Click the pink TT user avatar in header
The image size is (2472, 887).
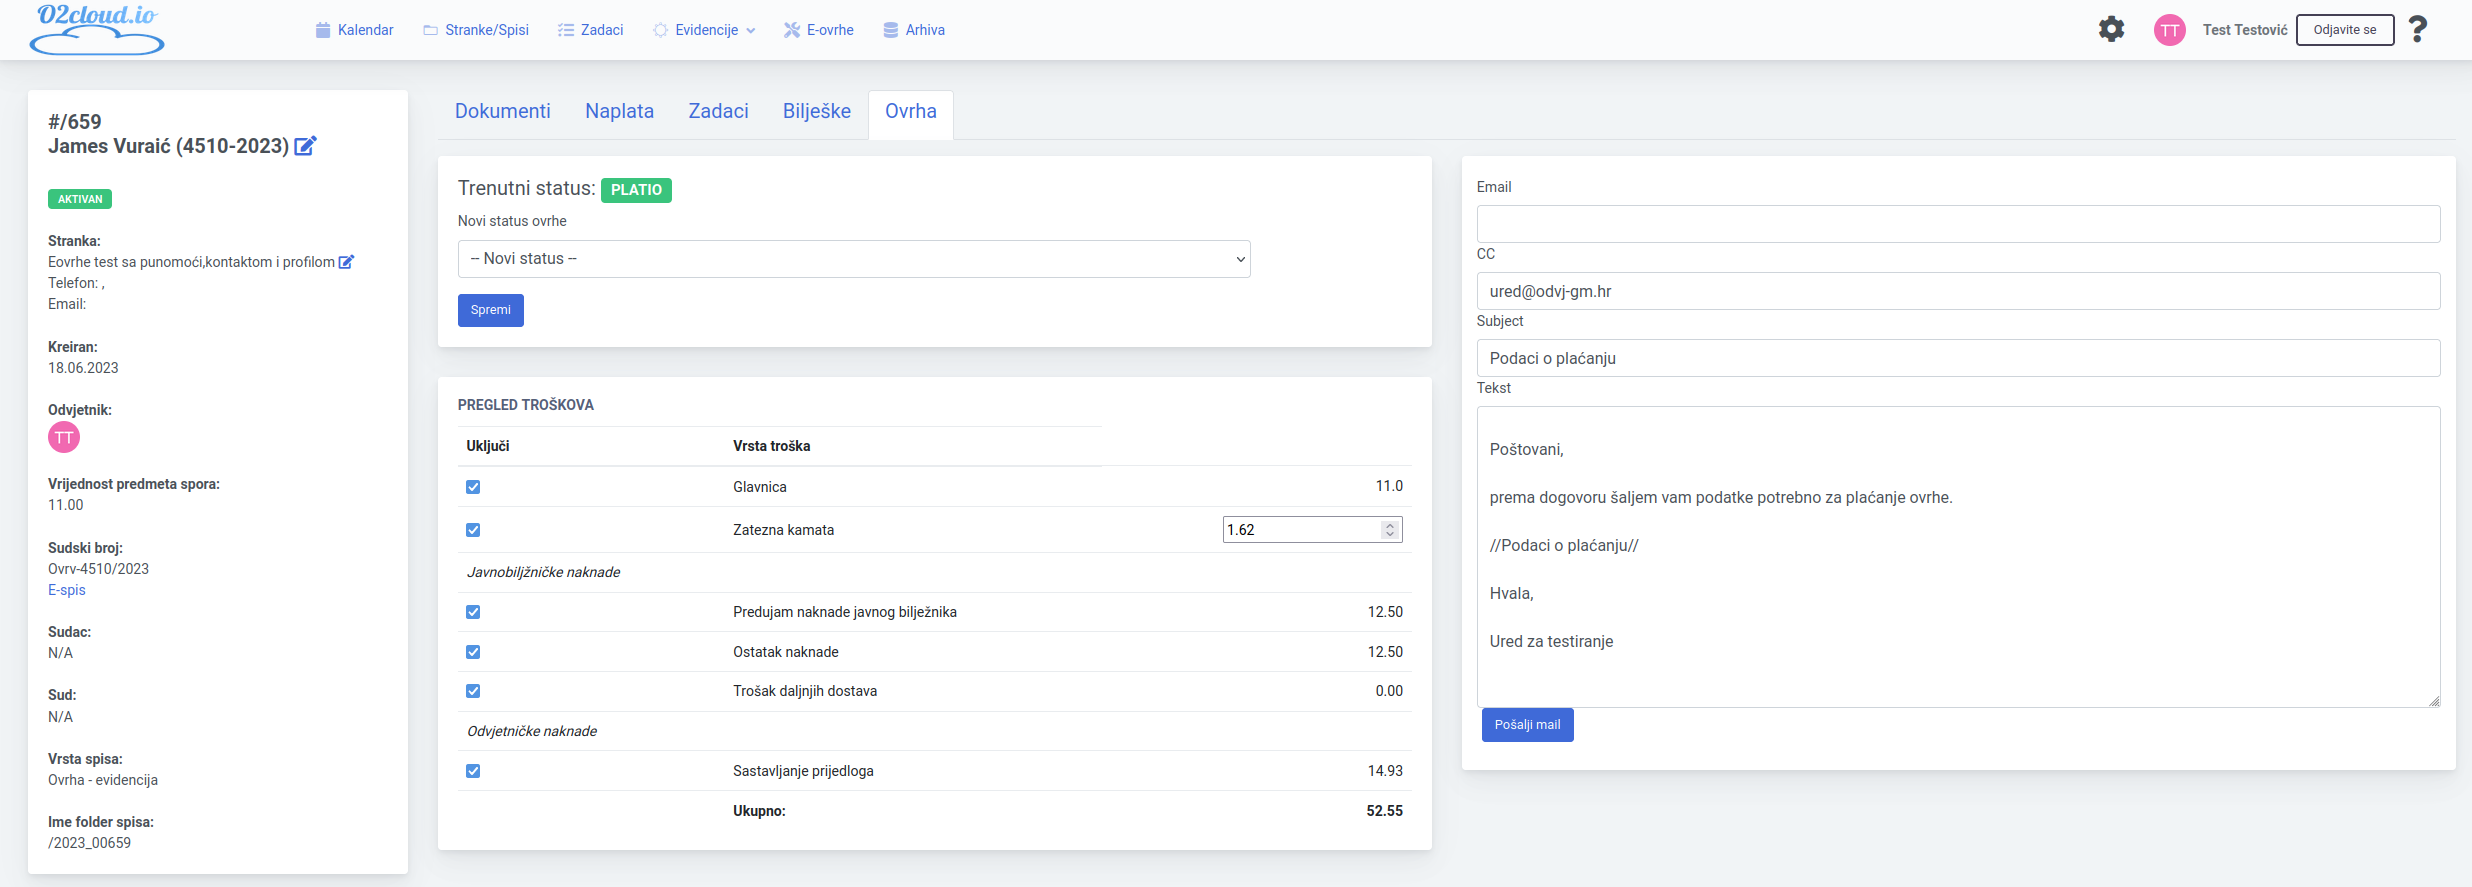[x=2169, y=30]
